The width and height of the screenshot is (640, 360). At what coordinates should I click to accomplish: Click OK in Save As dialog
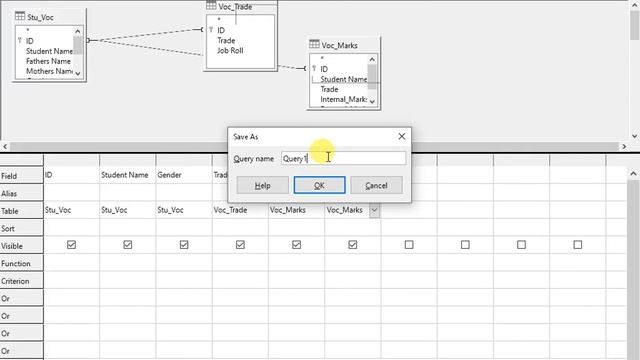319,185
